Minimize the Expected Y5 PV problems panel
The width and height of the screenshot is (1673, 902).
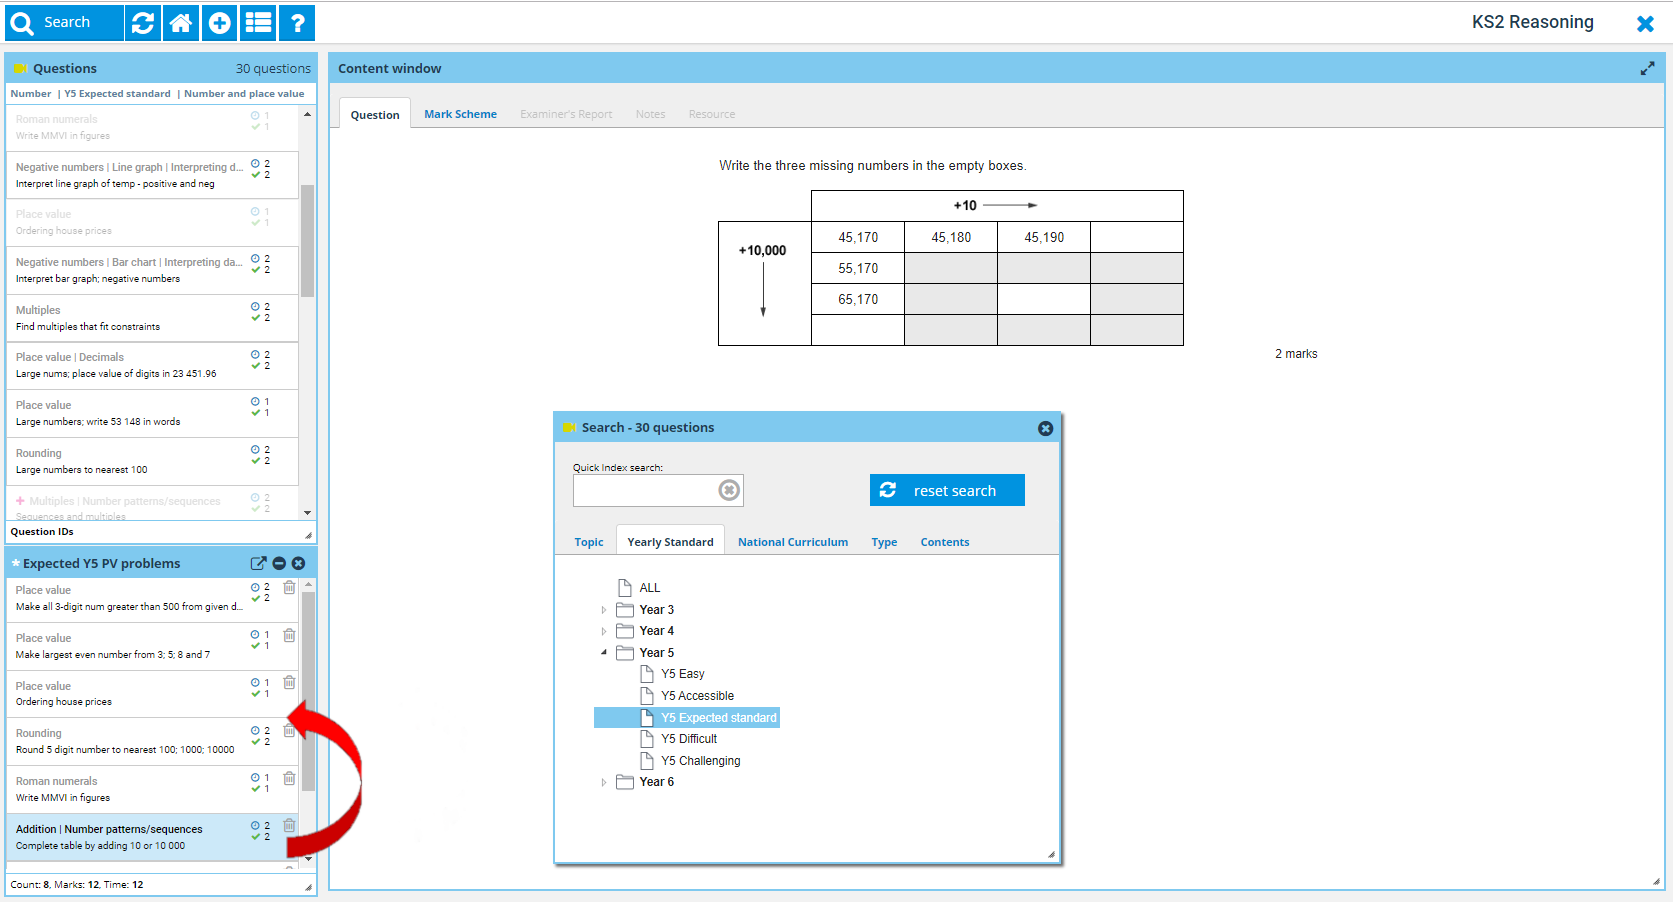(x=279, y=563)
